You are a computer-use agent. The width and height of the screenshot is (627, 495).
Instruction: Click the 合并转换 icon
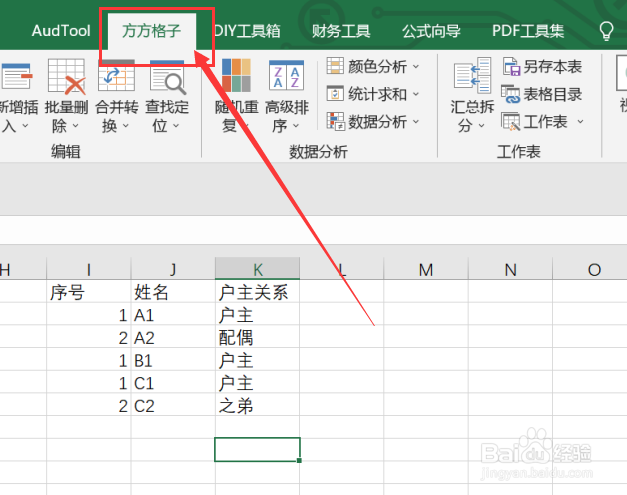tap(116, 76)
